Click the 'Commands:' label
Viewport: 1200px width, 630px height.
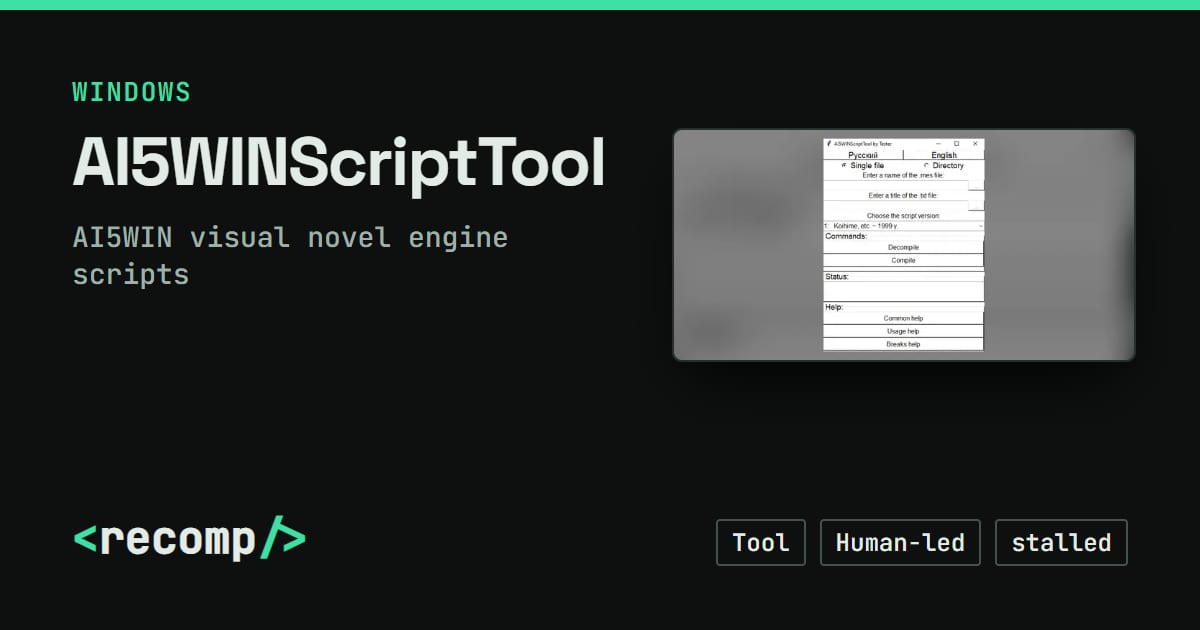[x=846, y=236]
